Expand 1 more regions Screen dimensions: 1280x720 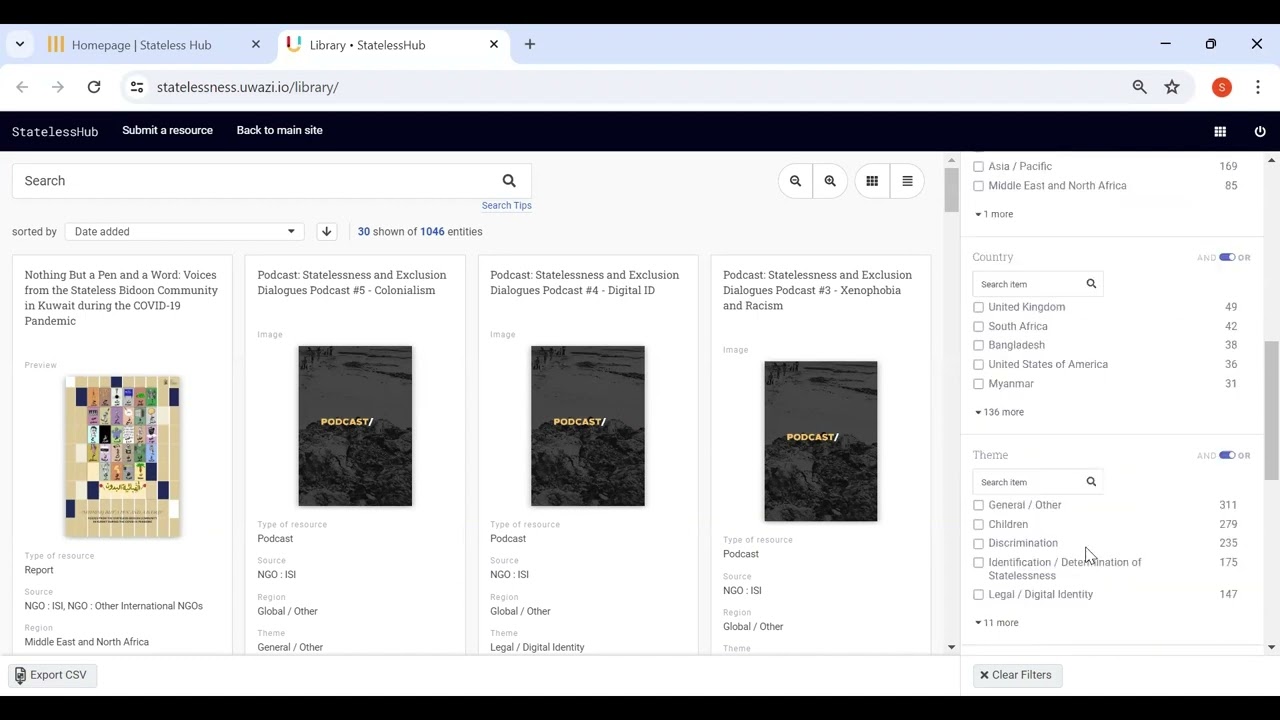click(x=994, y=214)
